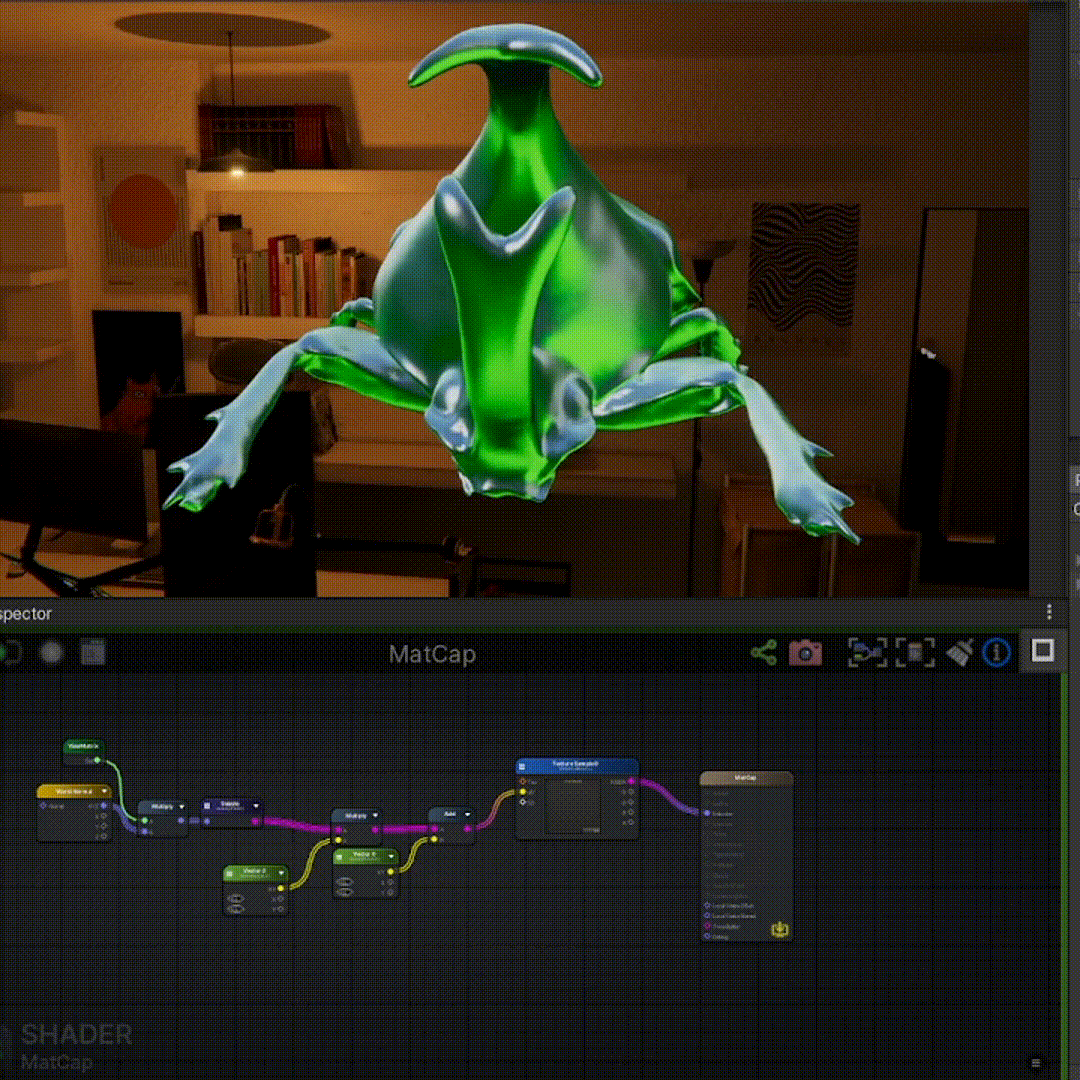Viewport: 1080px width, 1080px height.
Task: Click the sphere preview icon beside the file icon
Action: coord(52,652)
